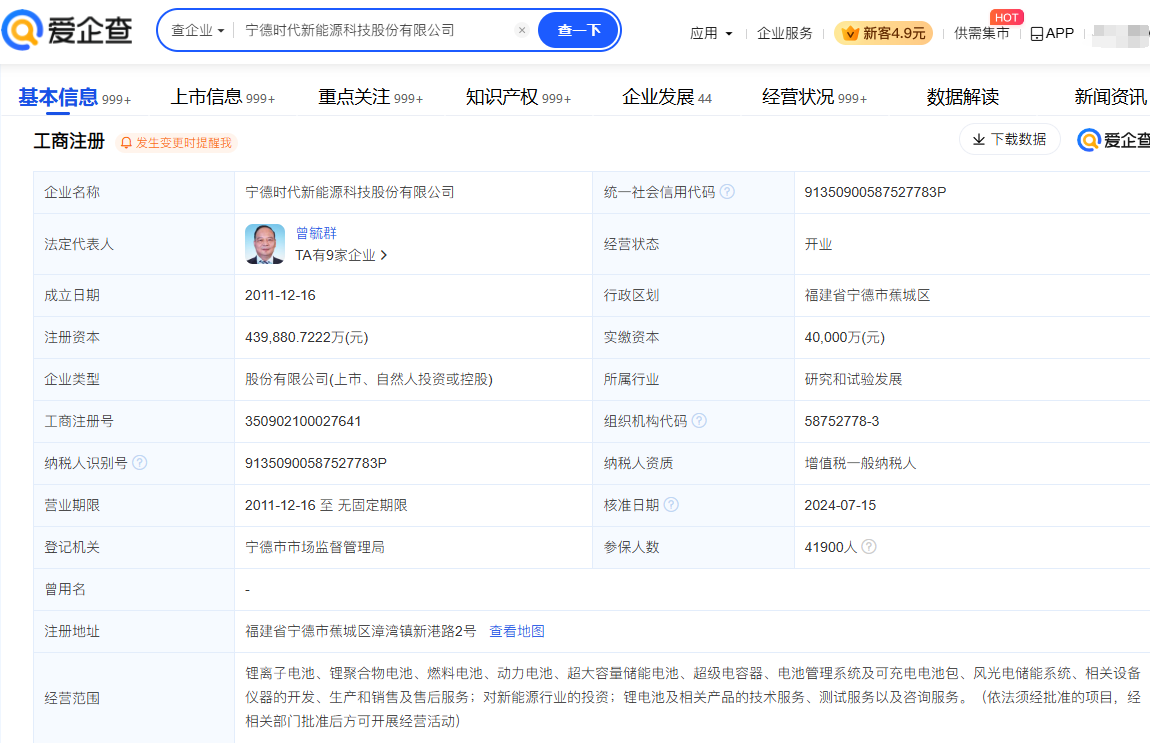1150x743 pixels.
Task: Click the legal representative photo thumbnail
Action: pyautogui.click(x=265, y=244)
